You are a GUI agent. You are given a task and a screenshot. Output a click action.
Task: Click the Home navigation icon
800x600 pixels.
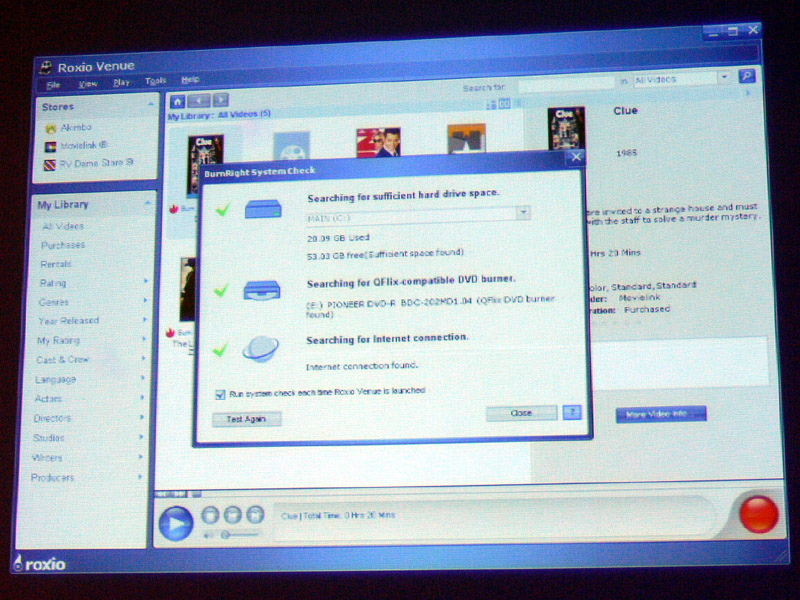(177, 101)
